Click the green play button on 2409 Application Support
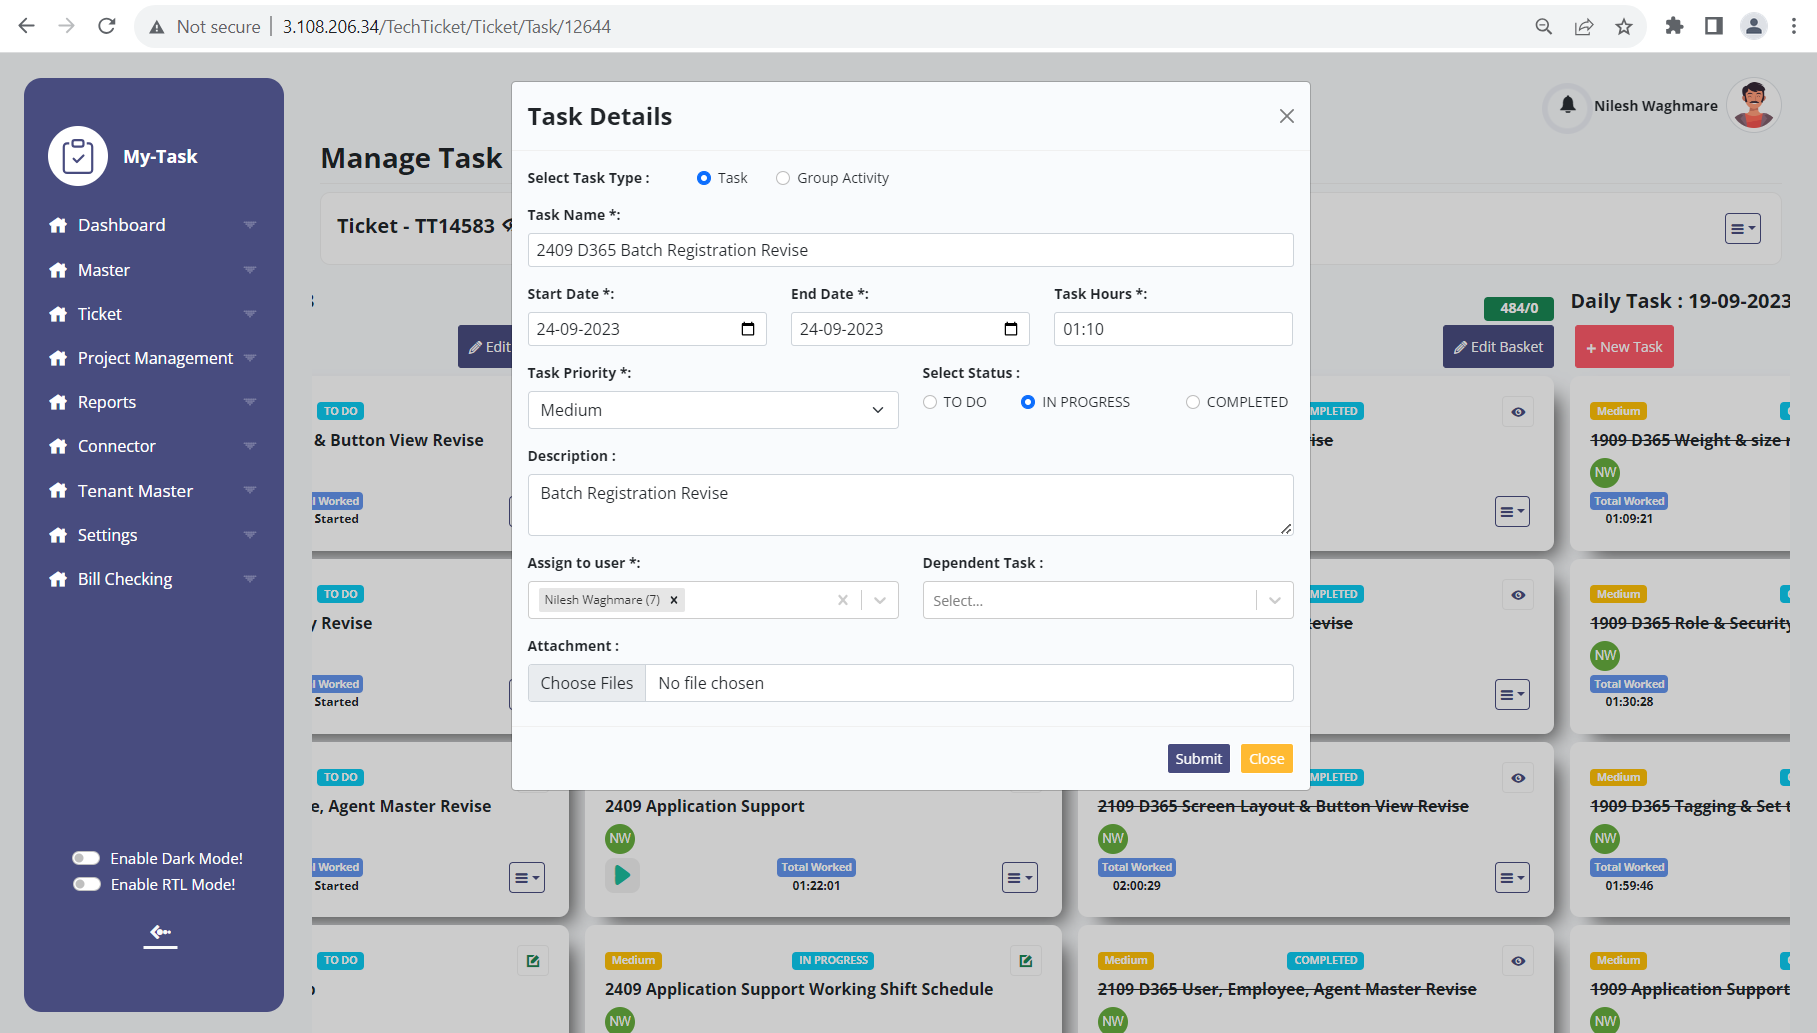 (x=622, y=875)
